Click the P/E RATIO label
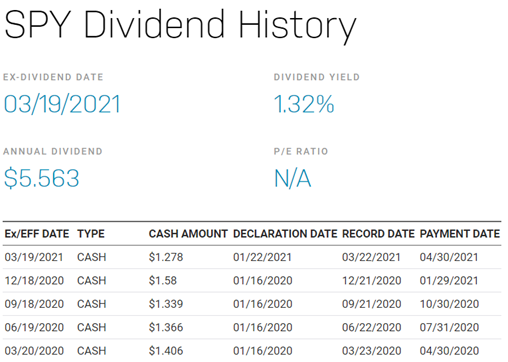Viewport: 508px width, 362px height. click(301, 151)
